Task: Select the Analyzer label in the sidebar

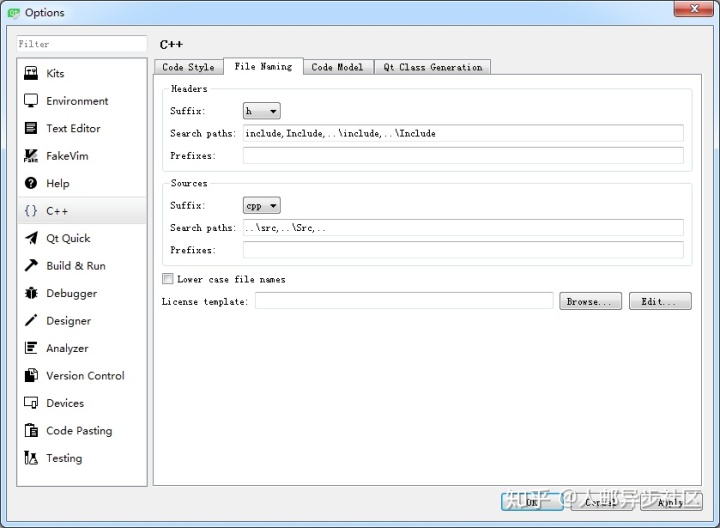Action: 67,348
